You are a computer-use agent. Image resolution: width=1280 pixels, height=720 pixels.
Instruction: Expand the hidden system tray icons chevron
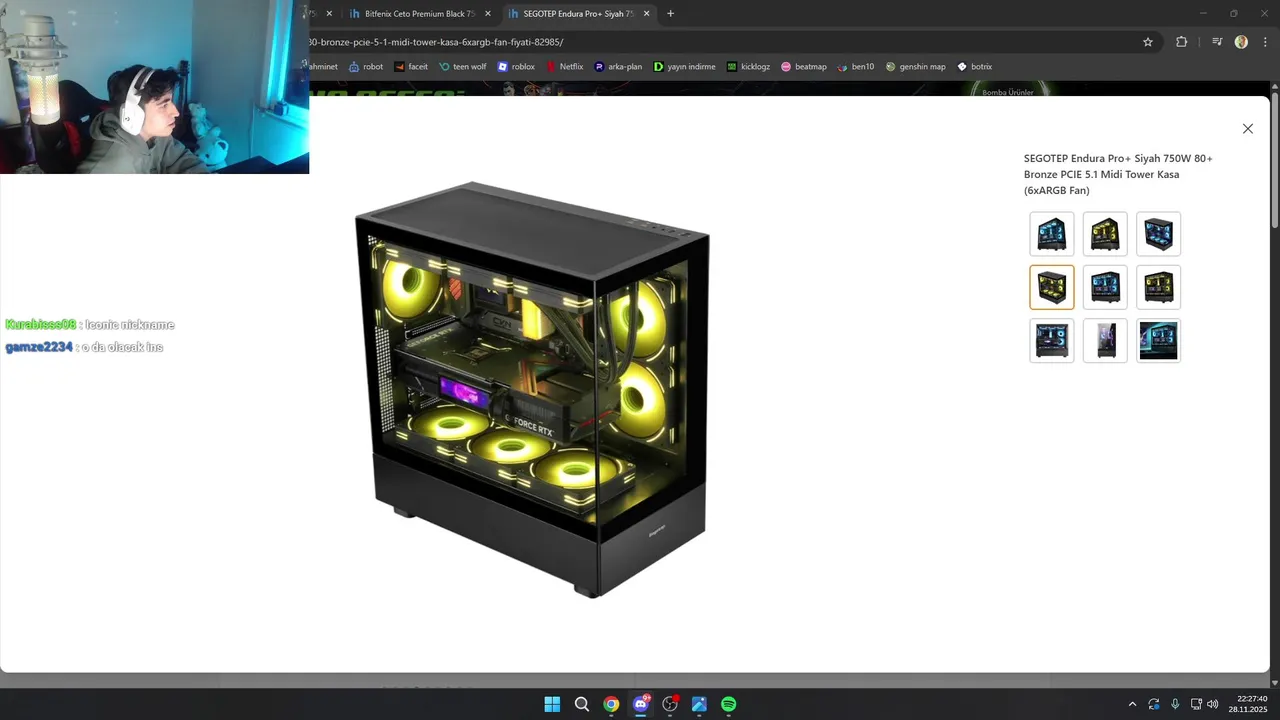(1132, 704)
